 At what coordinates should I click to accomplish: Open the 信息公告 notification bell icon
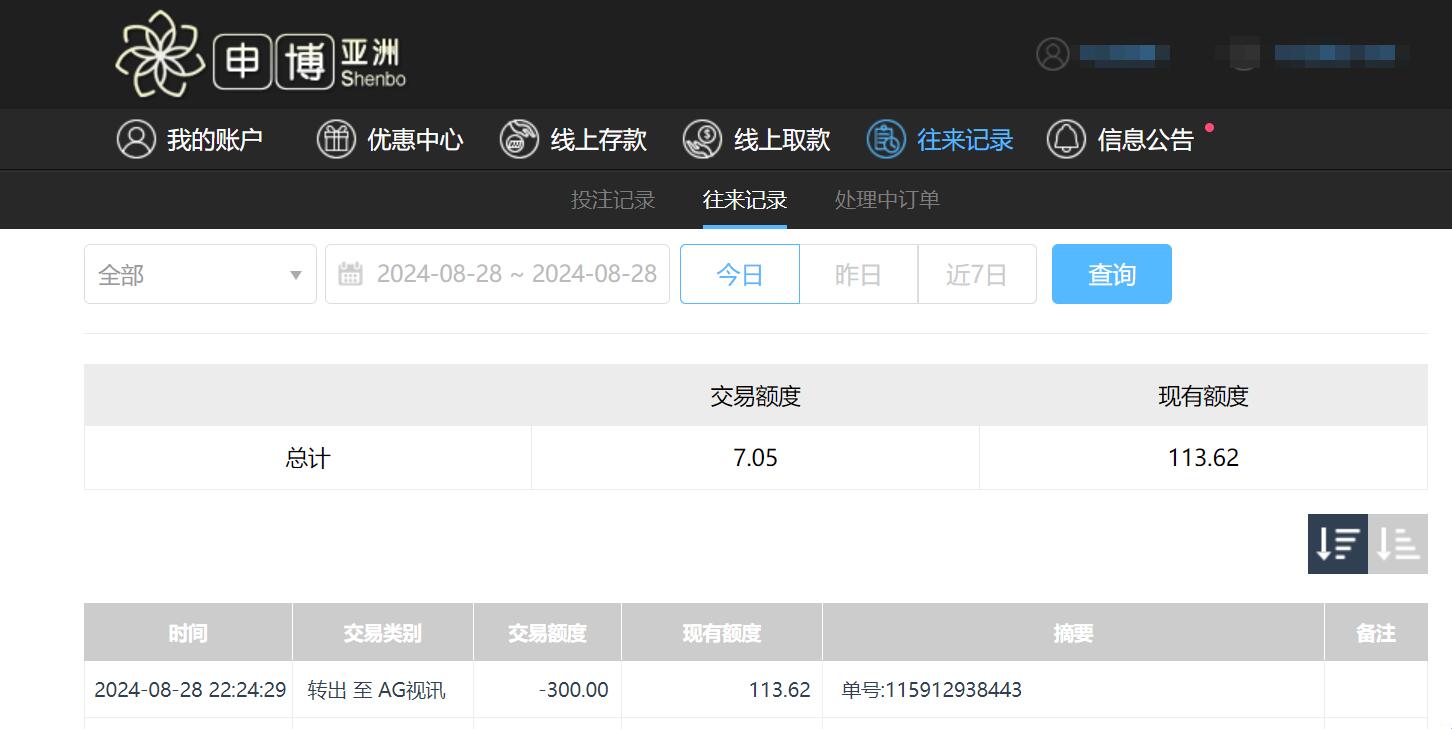1067,139
